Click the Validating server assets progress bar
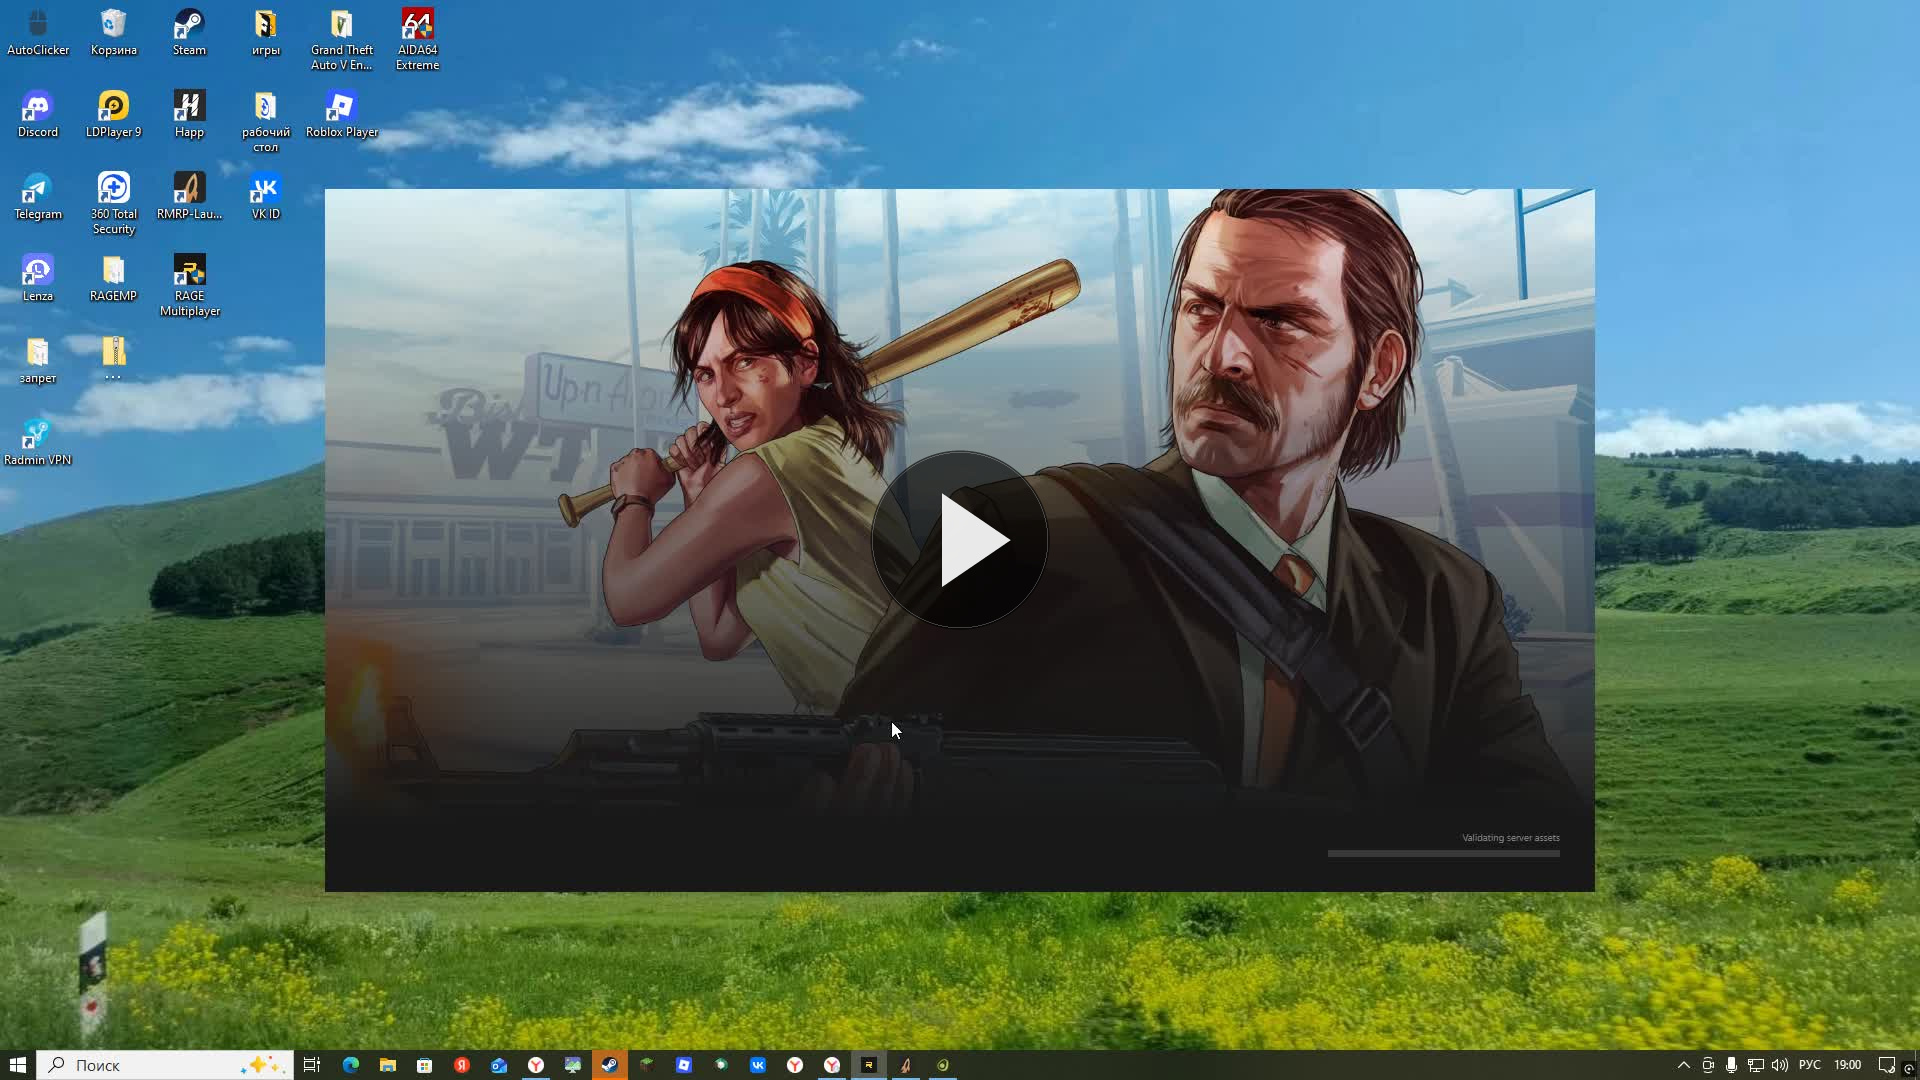Screen dimensions: 1920x1080 coord(1443,853)
